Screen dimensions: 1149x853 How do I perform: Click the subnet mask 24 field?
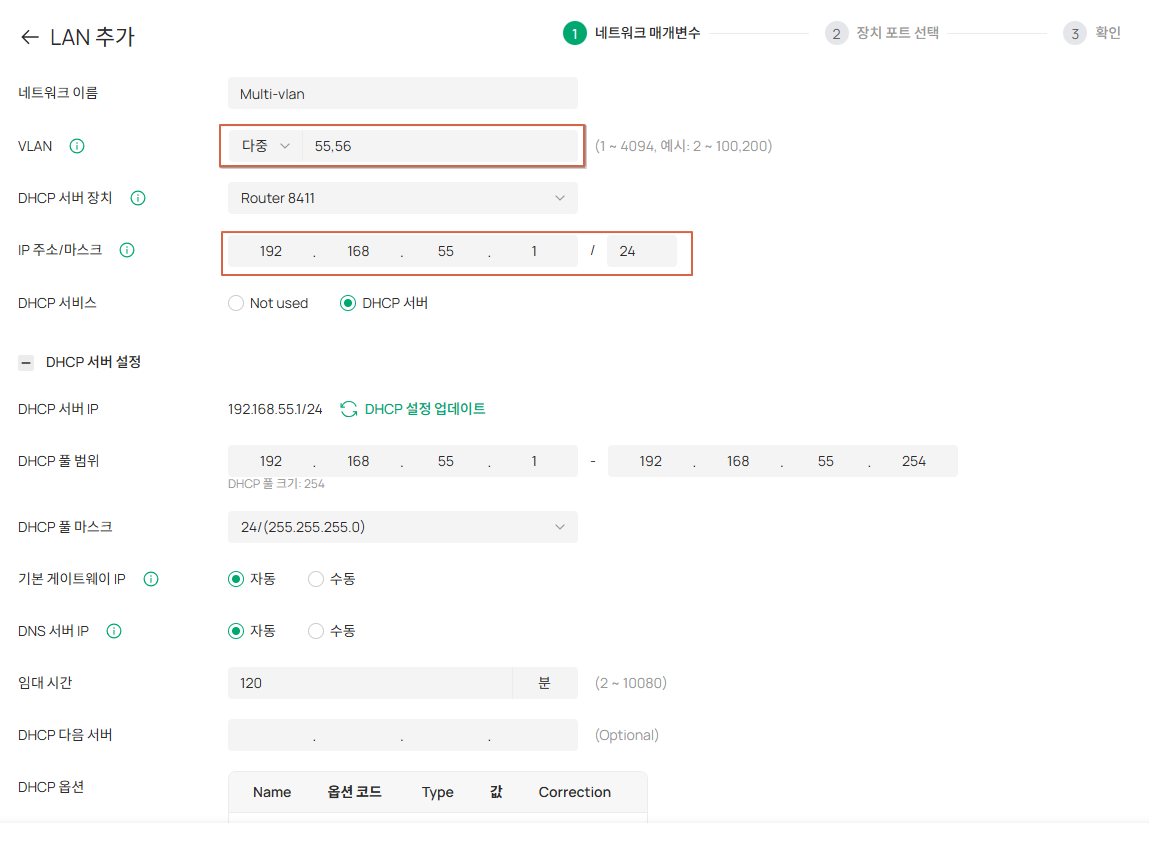[x=641, y=251]
